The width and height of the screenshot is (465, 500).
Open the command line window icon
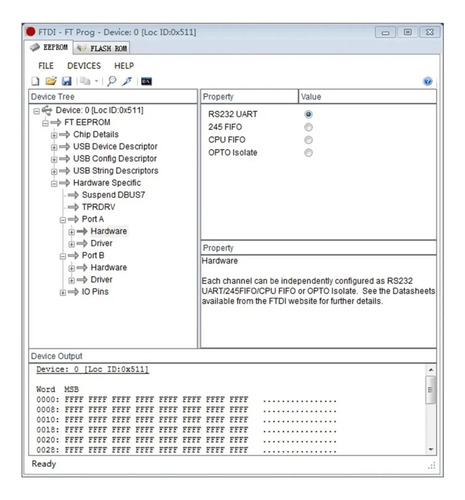click(146, 81)
